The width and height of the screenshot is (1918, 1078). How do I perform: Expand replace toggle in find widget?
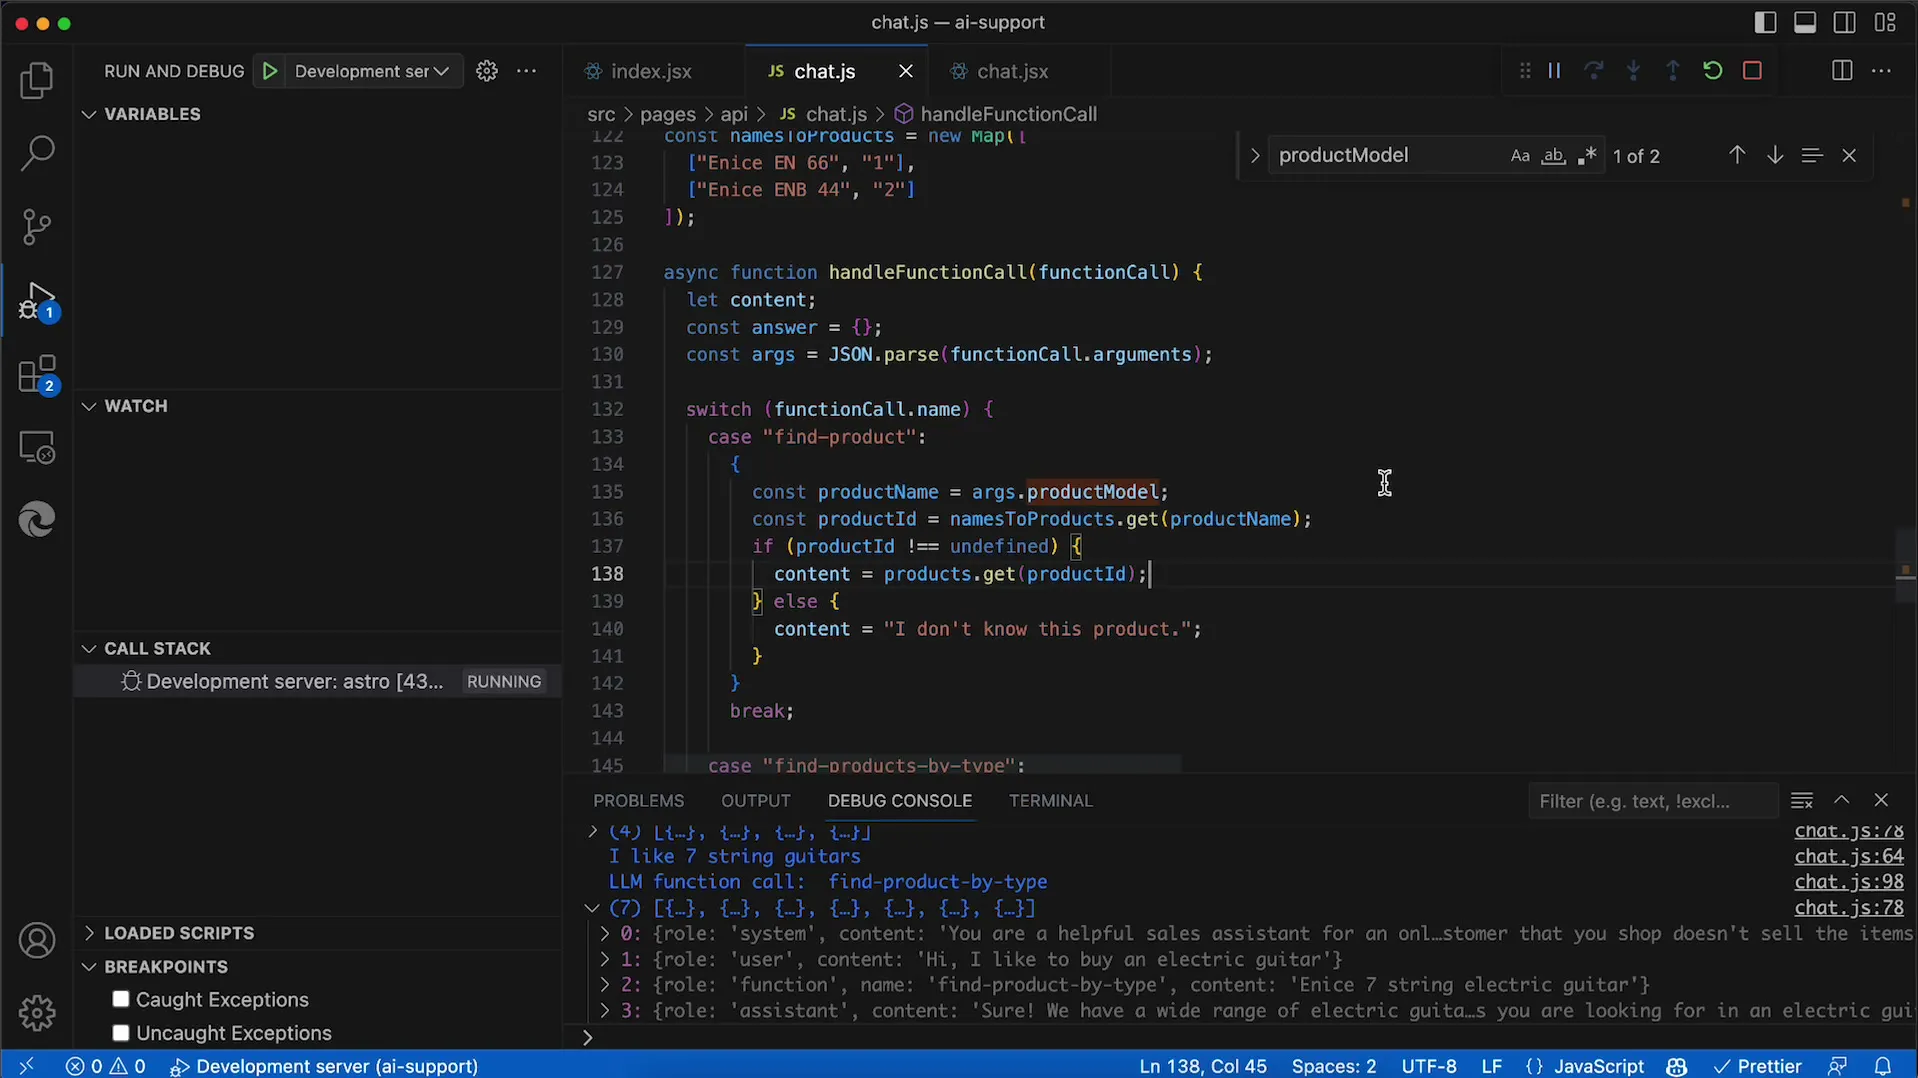pos(1254,155)
